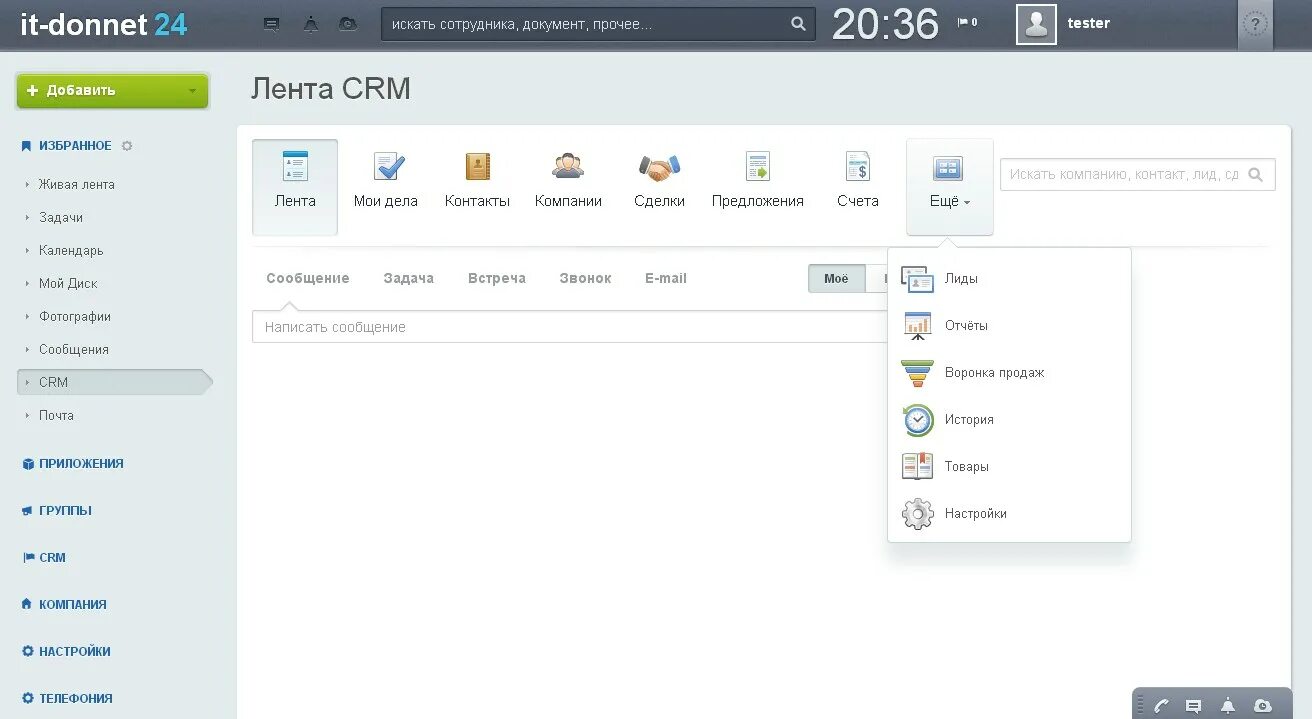Open the cloud disk icon in header

pyautogui.click(x=348, y=24)
